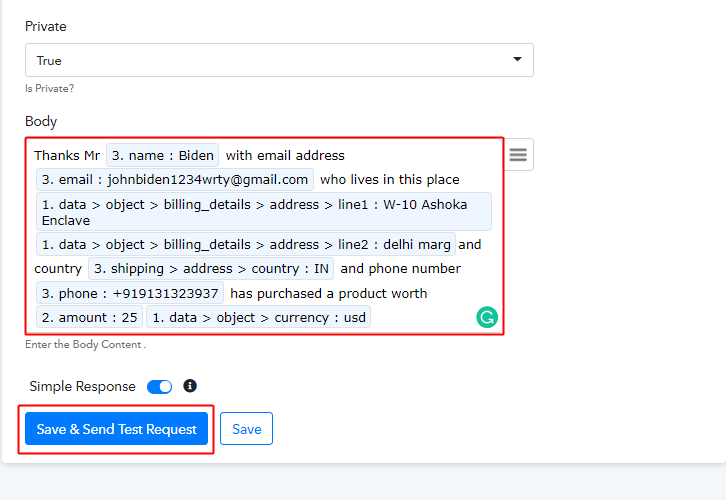Select the line1 : W-10 Ashoka Enclave tag
The image size is (726, 500).
[x=264, y=212]
